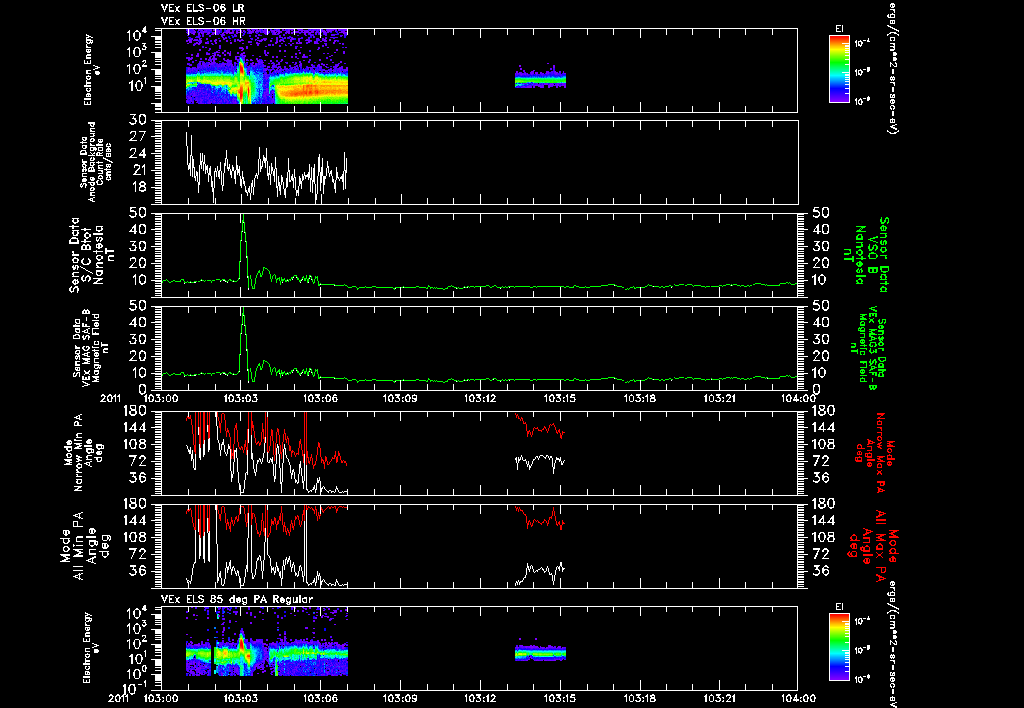Click the magnetic field spike peak in Btot panel
The image size is (1024, 708).
tap(243, 218)
